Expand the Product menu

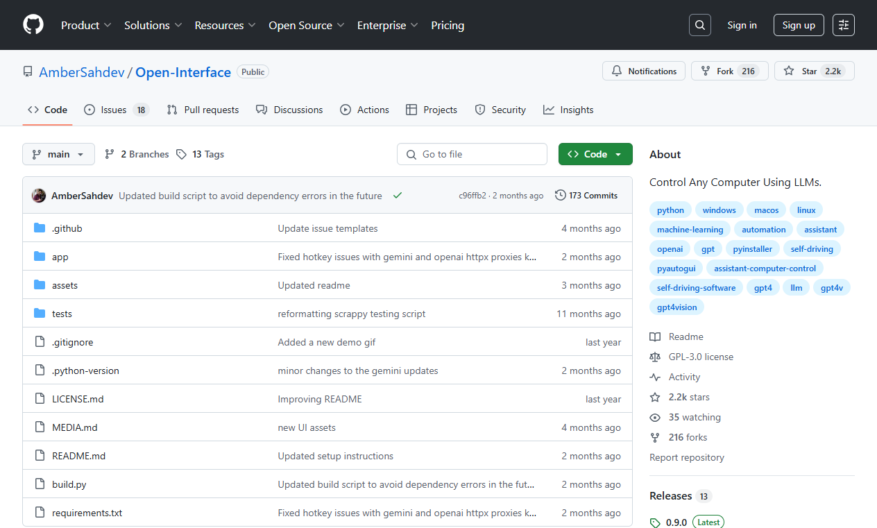86,25
